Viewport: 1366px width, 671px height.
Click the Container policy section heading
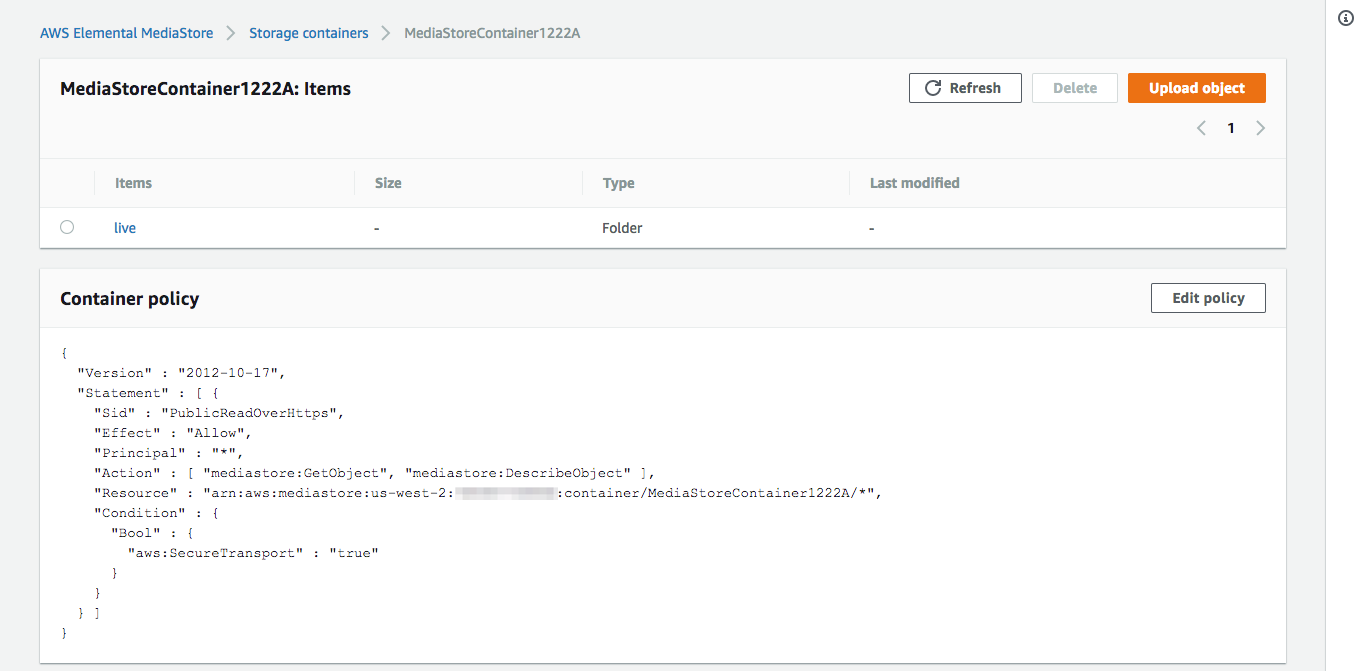click(x=129, y=298)
